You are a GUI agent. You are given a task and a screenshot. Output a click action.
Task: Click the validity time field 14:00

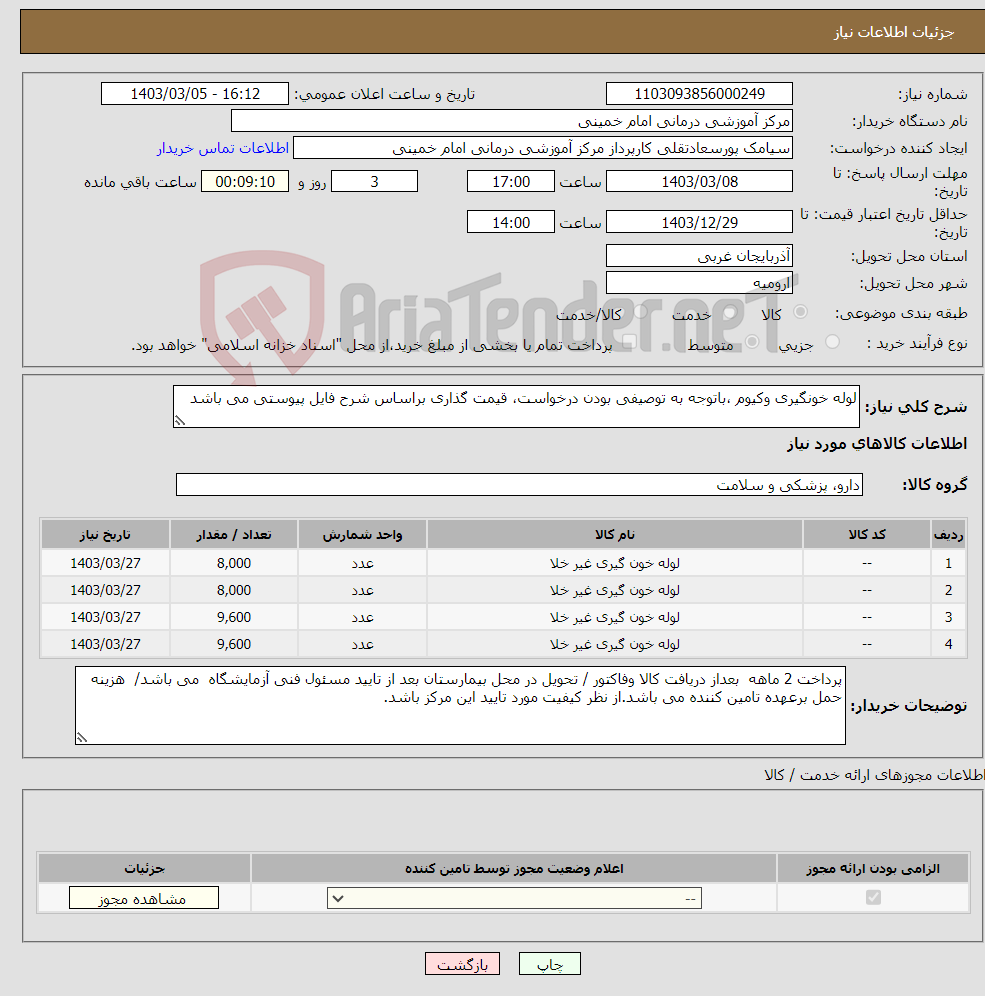(x=511, y=222)
